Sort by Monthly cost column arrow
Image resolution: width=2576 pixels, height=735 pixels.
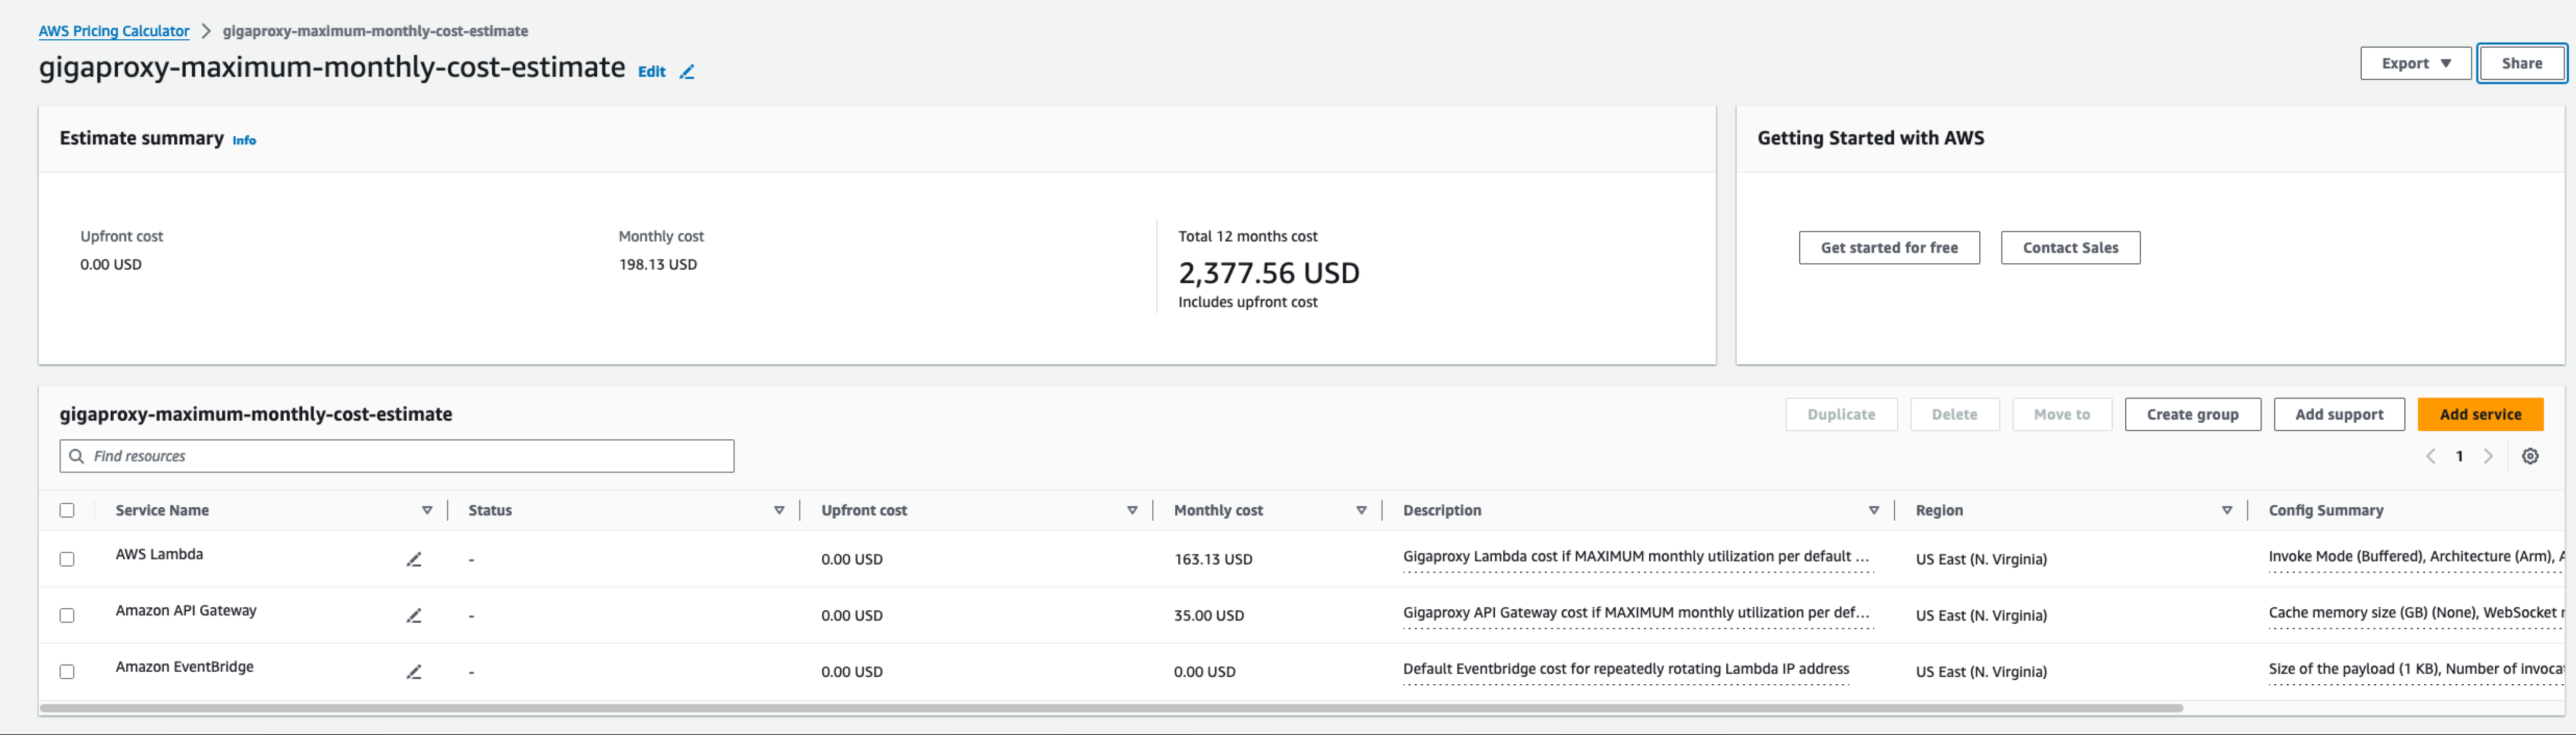(x=1361, y=510)
